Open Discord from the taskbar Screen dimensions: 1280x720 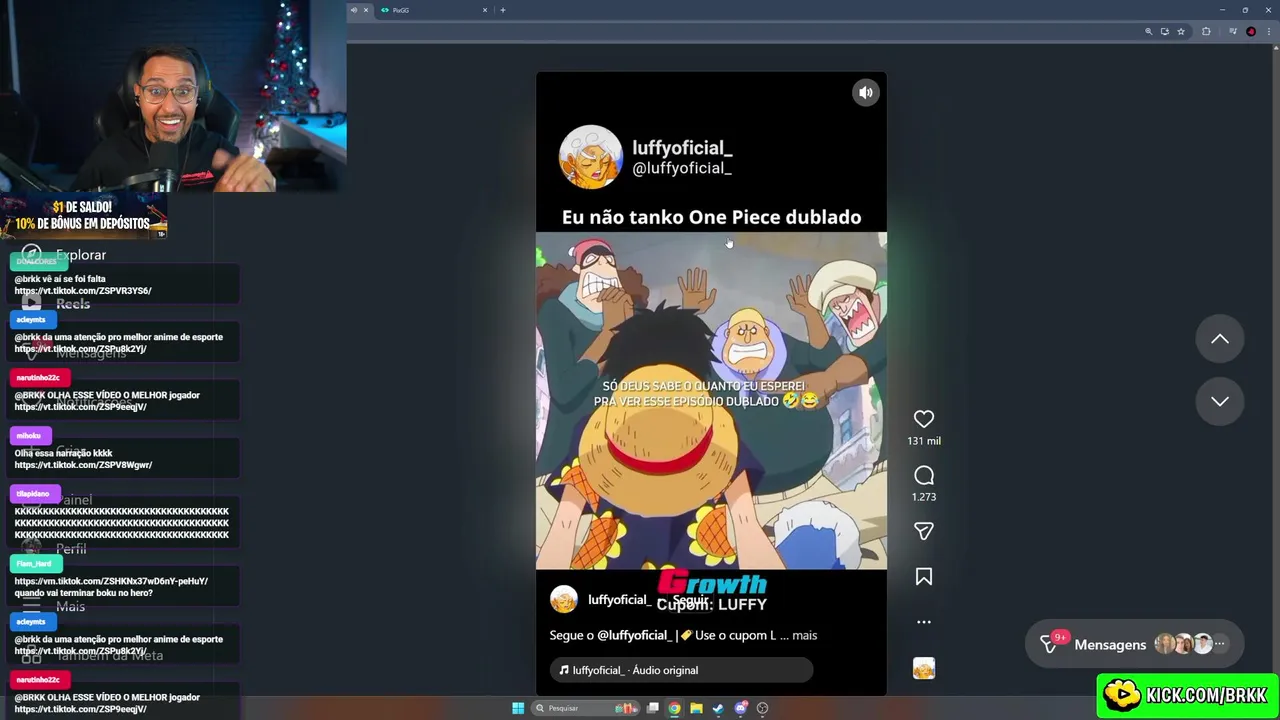coord(740,708)
